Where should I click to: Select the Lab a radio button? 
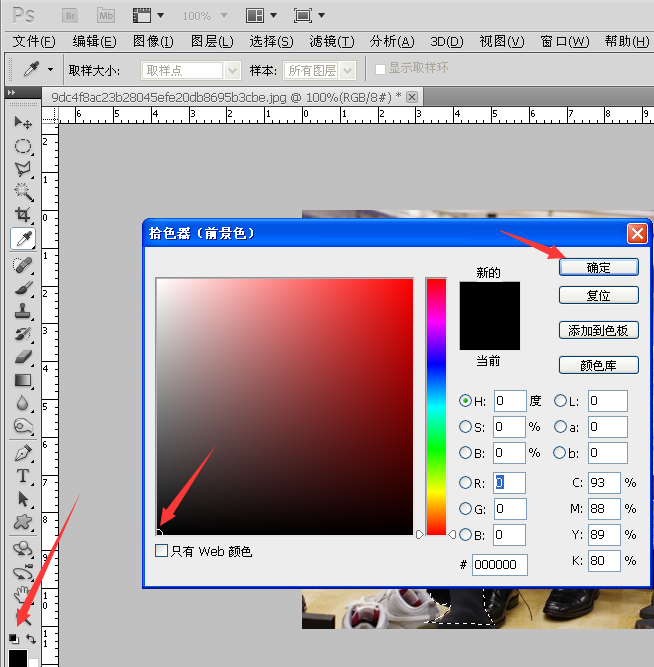pyautogui.click(x=560, y=427)
